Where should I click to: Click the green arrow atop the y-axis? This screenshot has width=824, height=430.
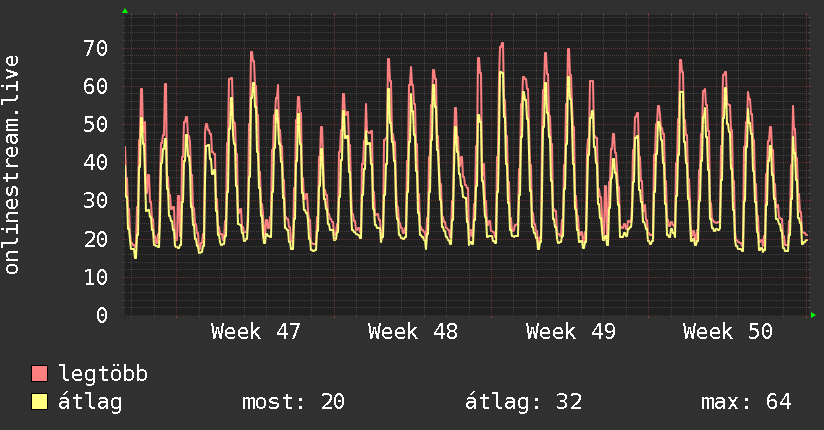(125, 11)
